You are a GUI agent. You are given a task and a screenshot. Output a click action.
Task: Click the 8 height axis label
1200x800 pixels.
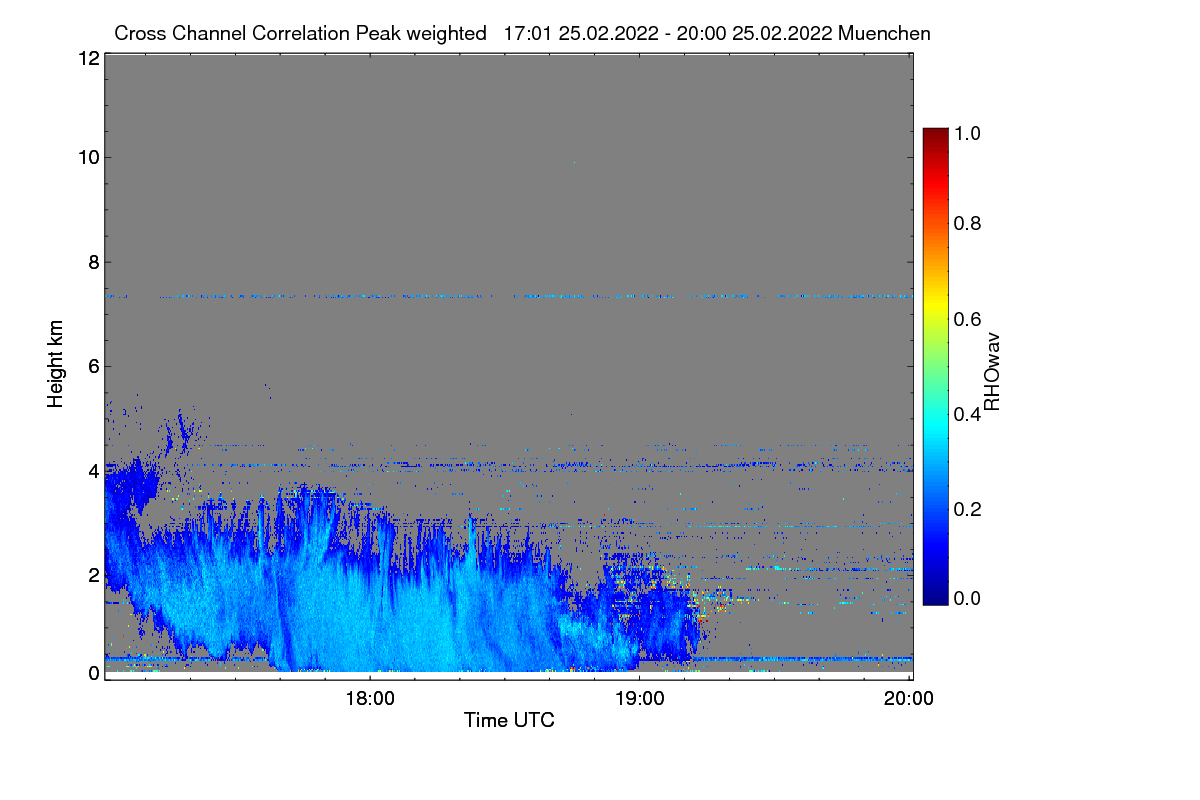point(94,262)
